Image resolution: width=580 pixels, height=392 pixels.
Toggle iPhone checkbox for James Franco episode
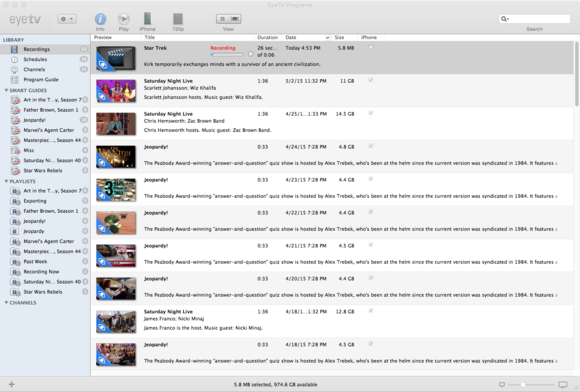pos(371,310)
